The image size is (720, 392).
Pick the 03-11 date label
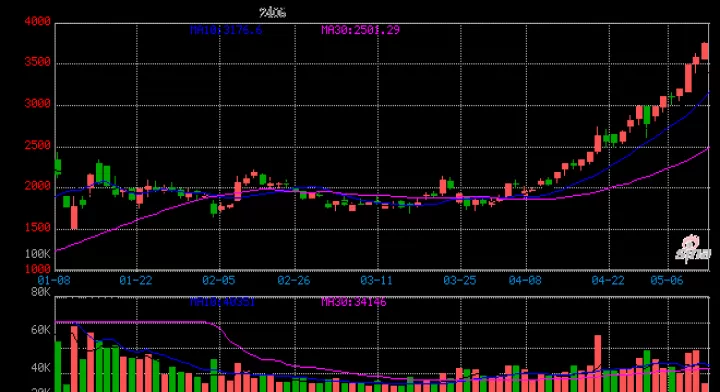pos(377,280)
